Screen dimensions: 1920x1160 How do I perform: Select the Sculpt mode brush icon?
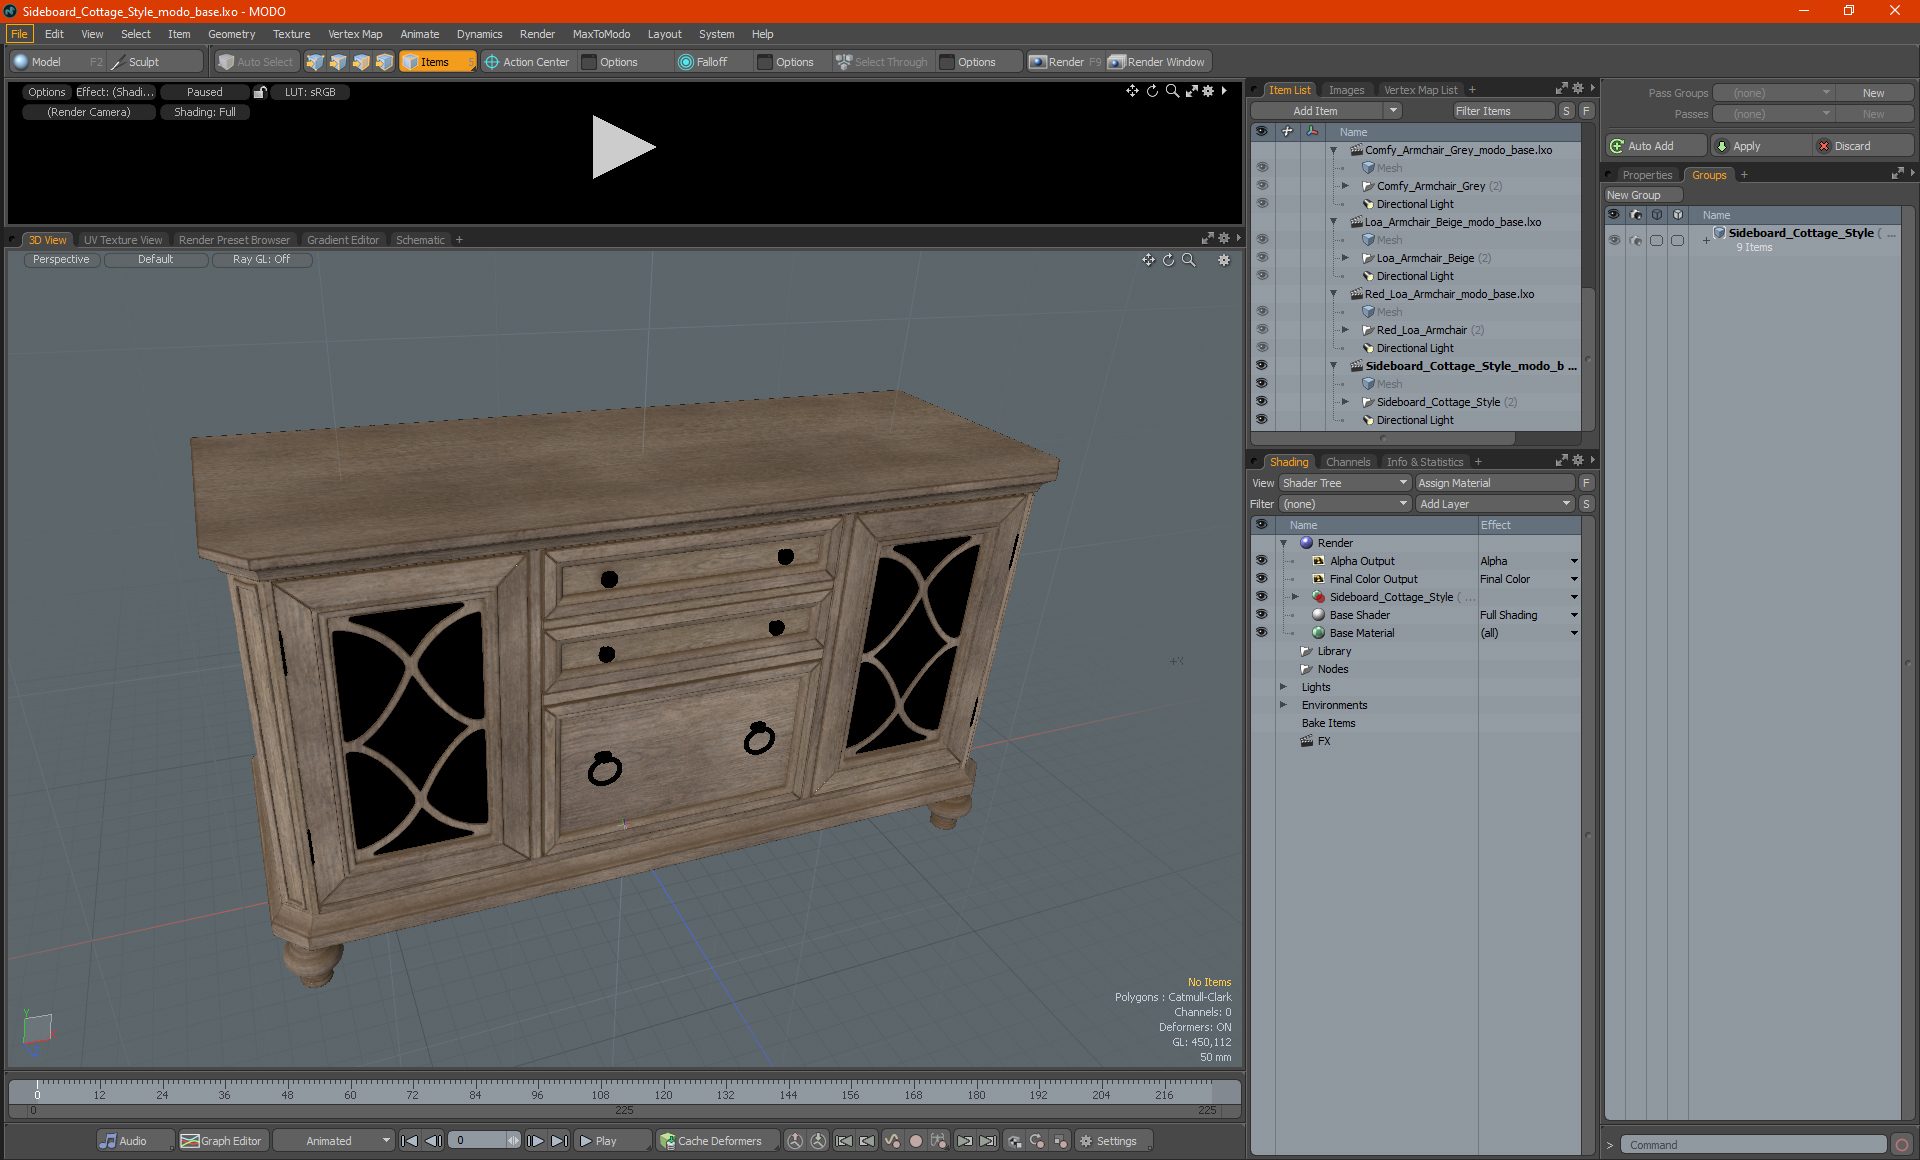coord(118,62)
